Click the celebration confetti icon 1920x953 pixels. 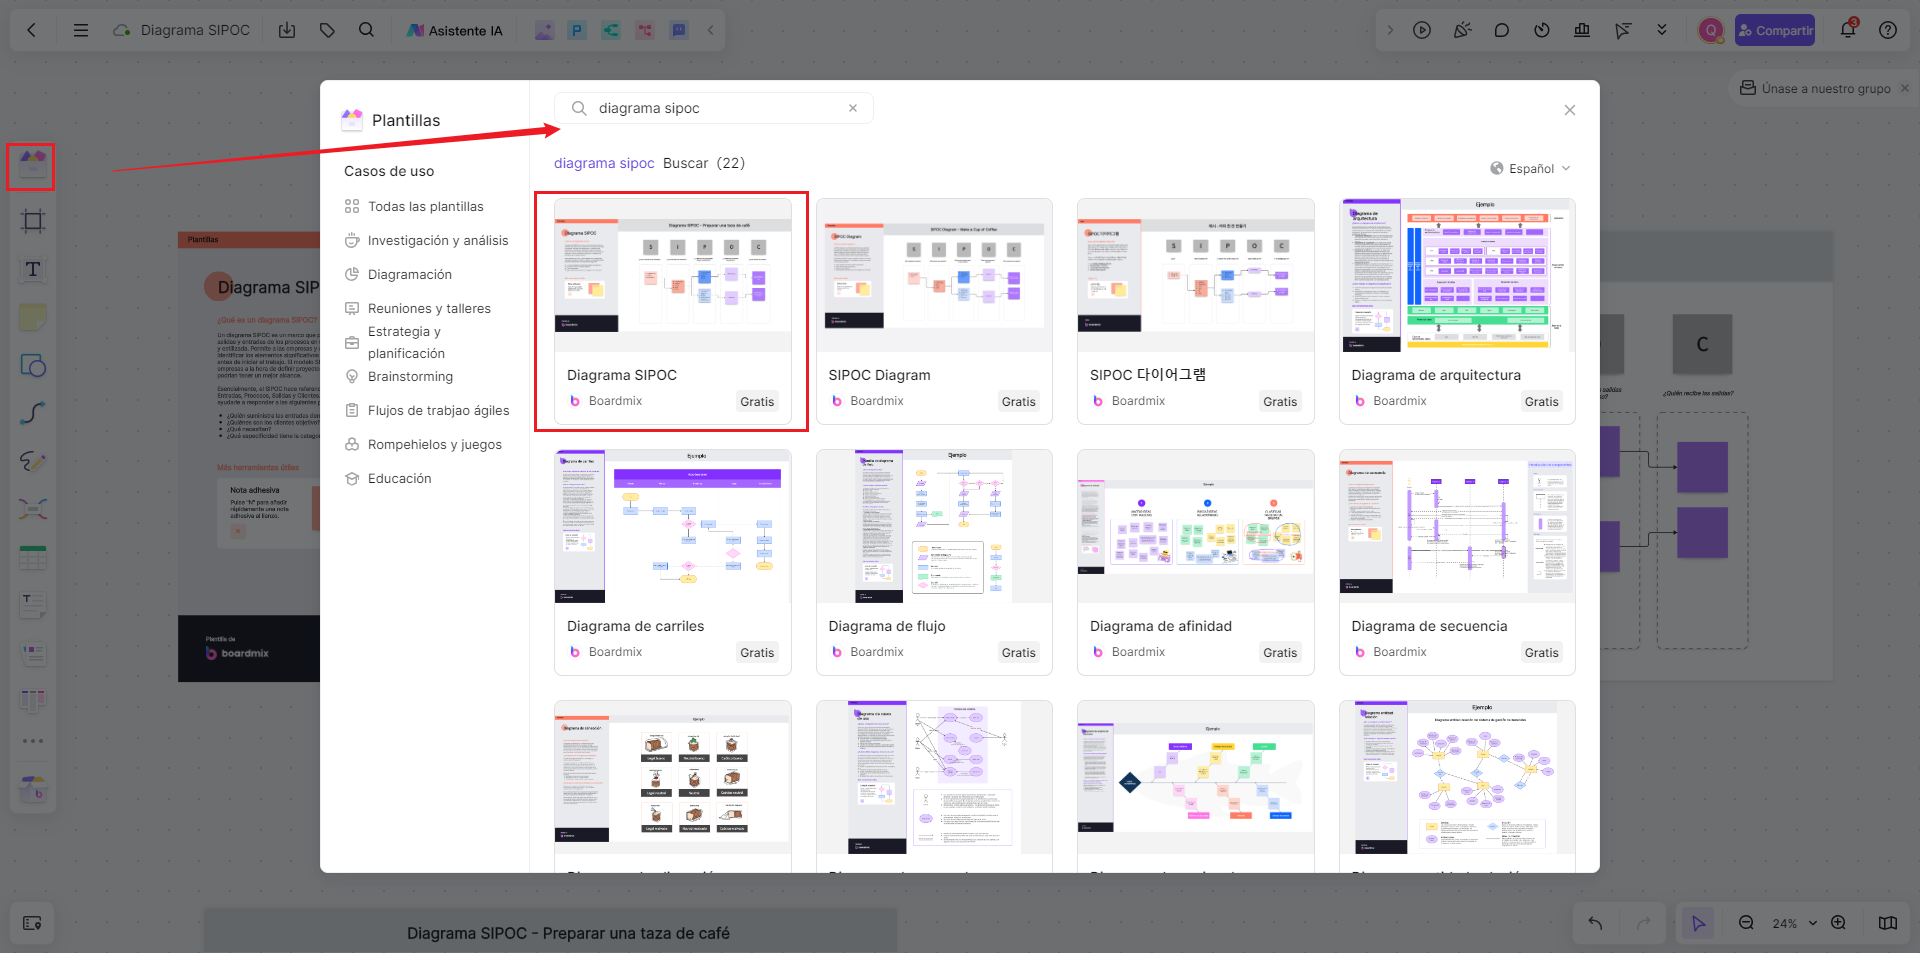coord(1462,30)
